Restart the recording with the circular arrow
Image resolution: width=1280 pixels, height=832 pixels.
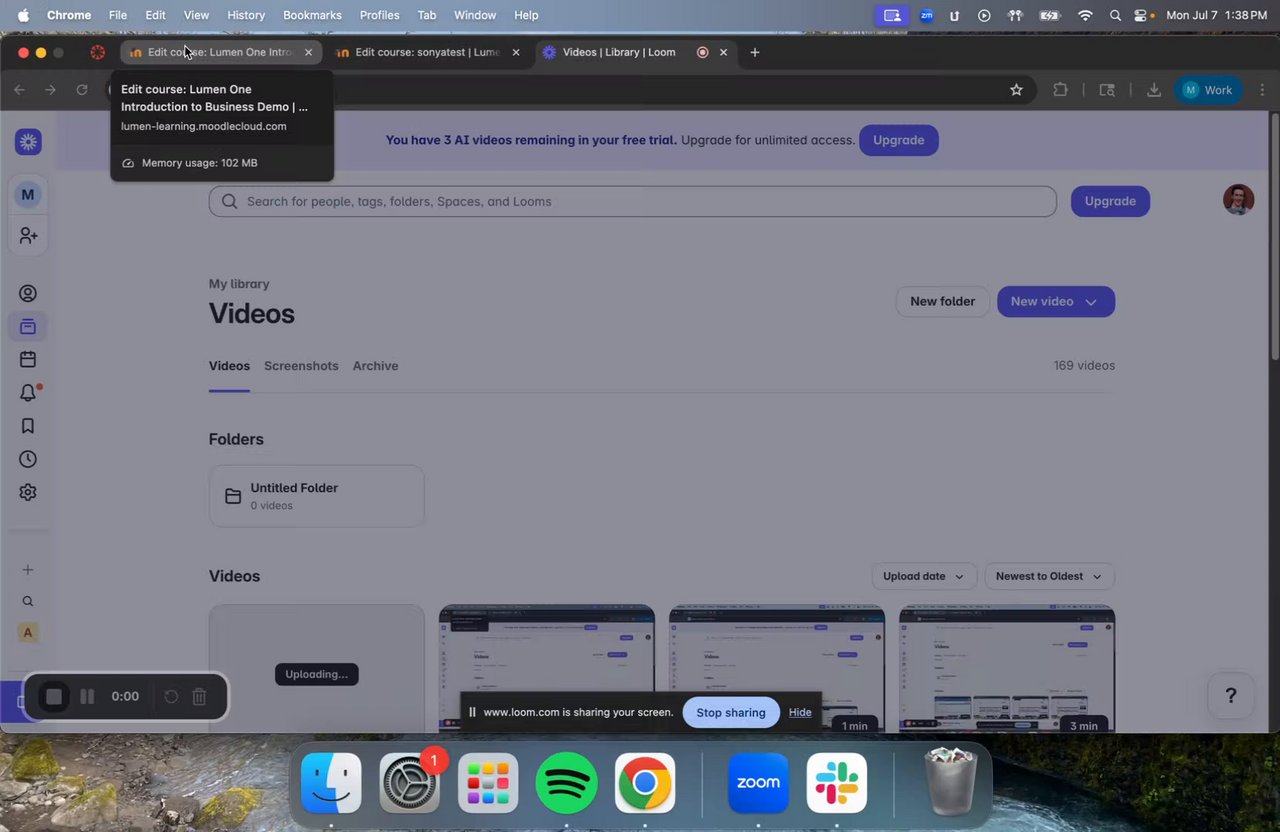coord(171,697)
